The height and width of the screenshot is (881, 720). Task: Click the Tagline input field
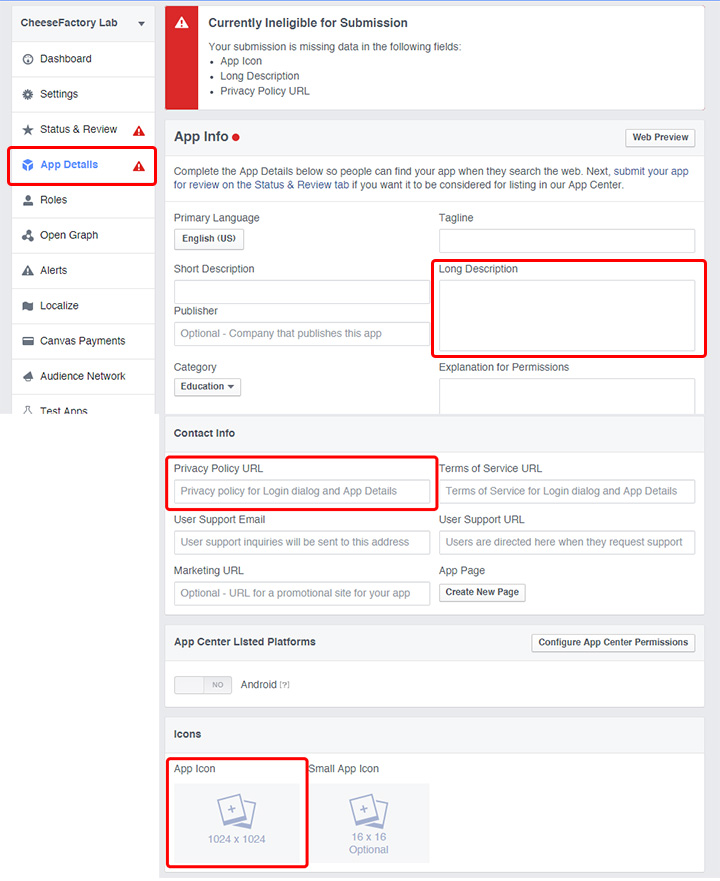click(567, 241)
